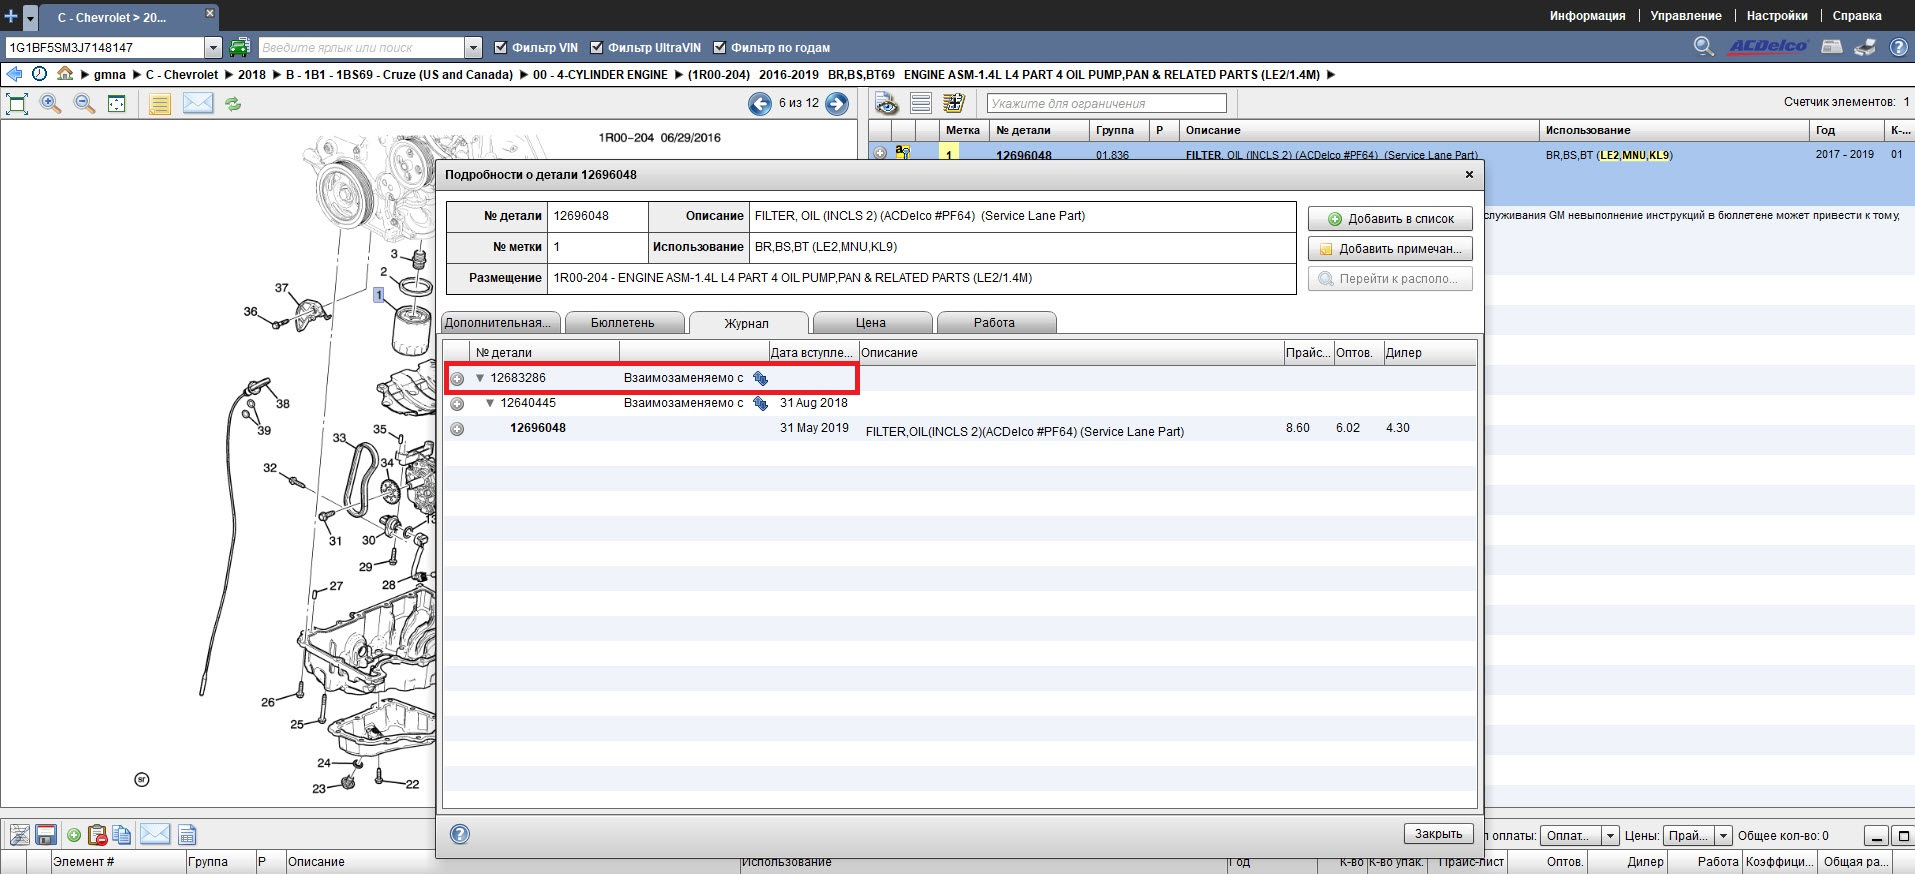Toggle the Фильтр по годам checkbox
1915x874 pixels.
(x=719, y=47)
